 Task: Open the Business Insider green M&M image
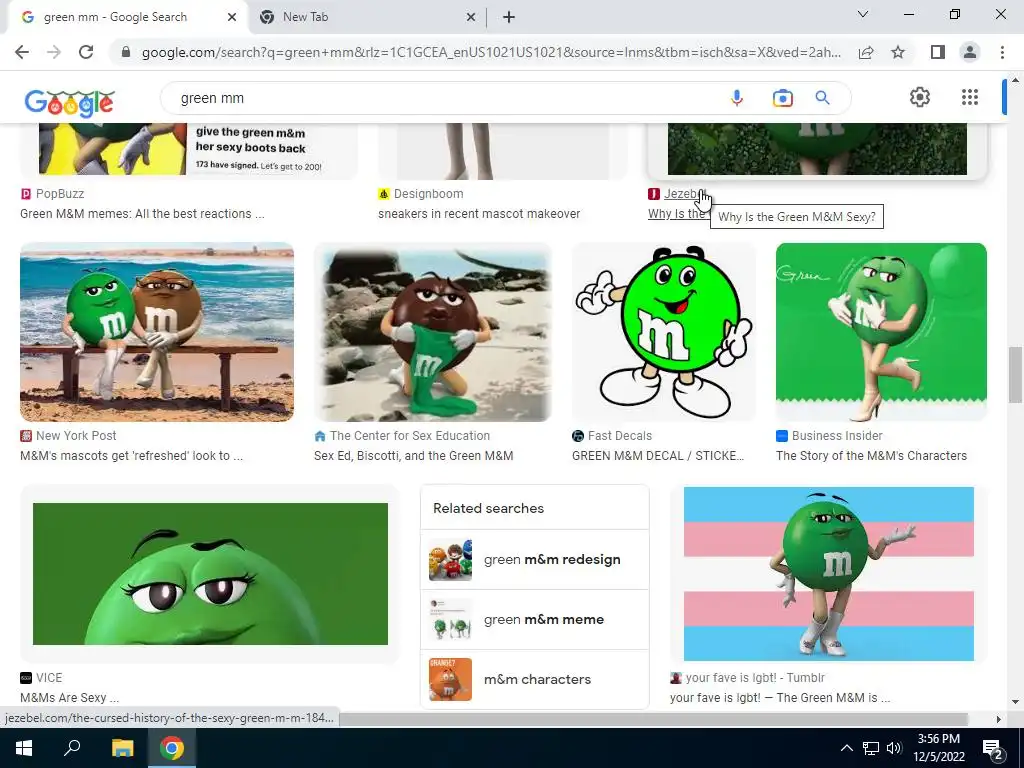click(x=881, y=332)
